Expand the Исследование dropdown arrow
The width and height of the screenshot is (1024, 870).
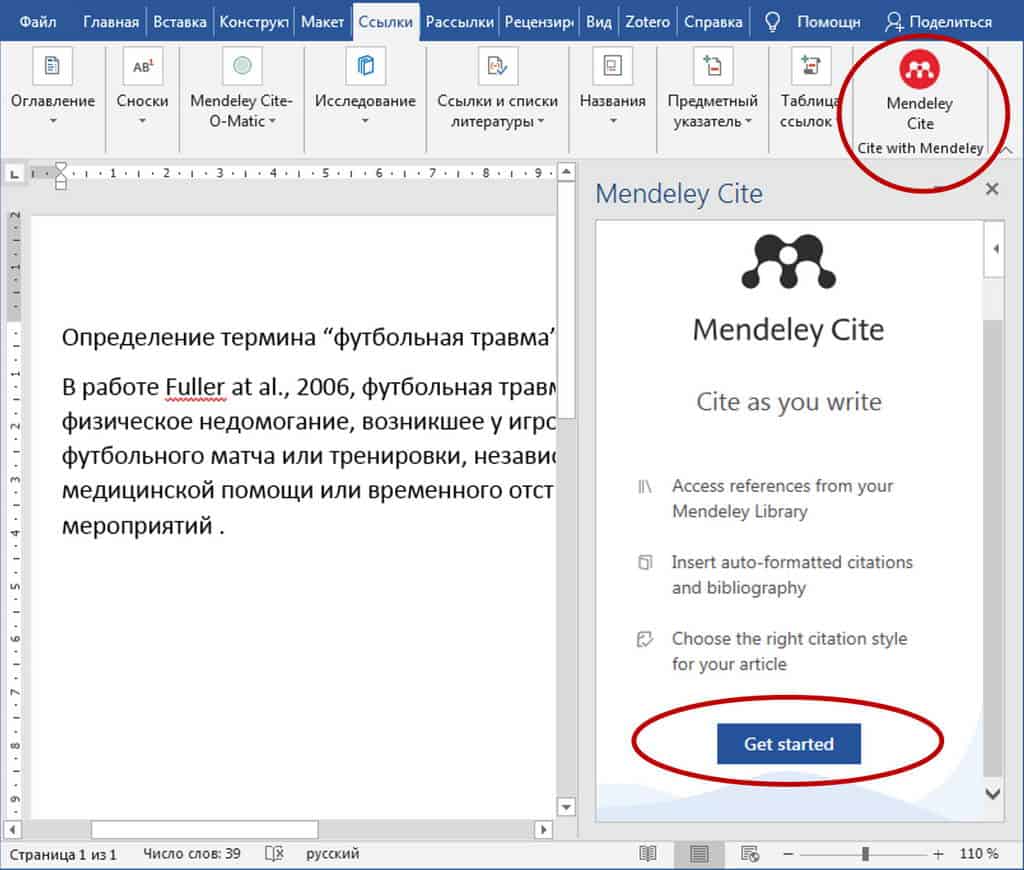point(365,121)
